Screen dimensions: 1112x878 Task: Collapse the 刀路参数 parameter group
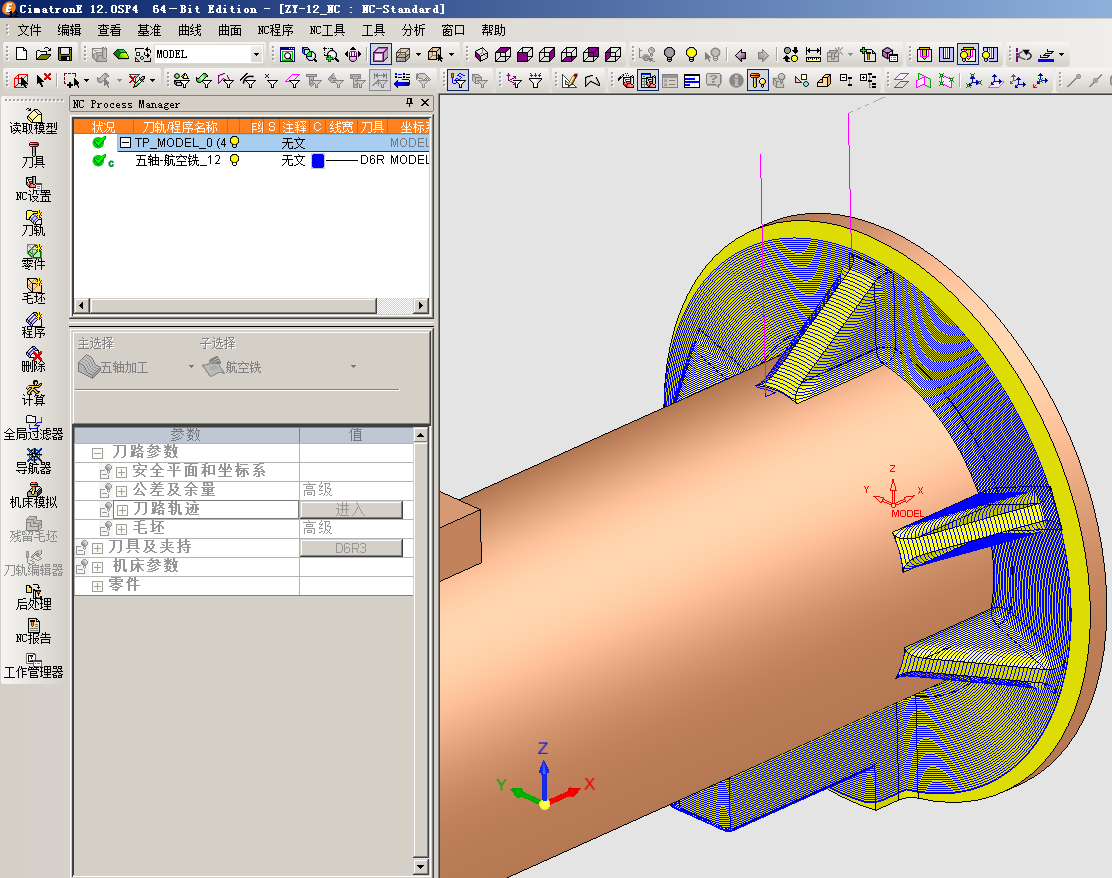(x=98, y=452)
